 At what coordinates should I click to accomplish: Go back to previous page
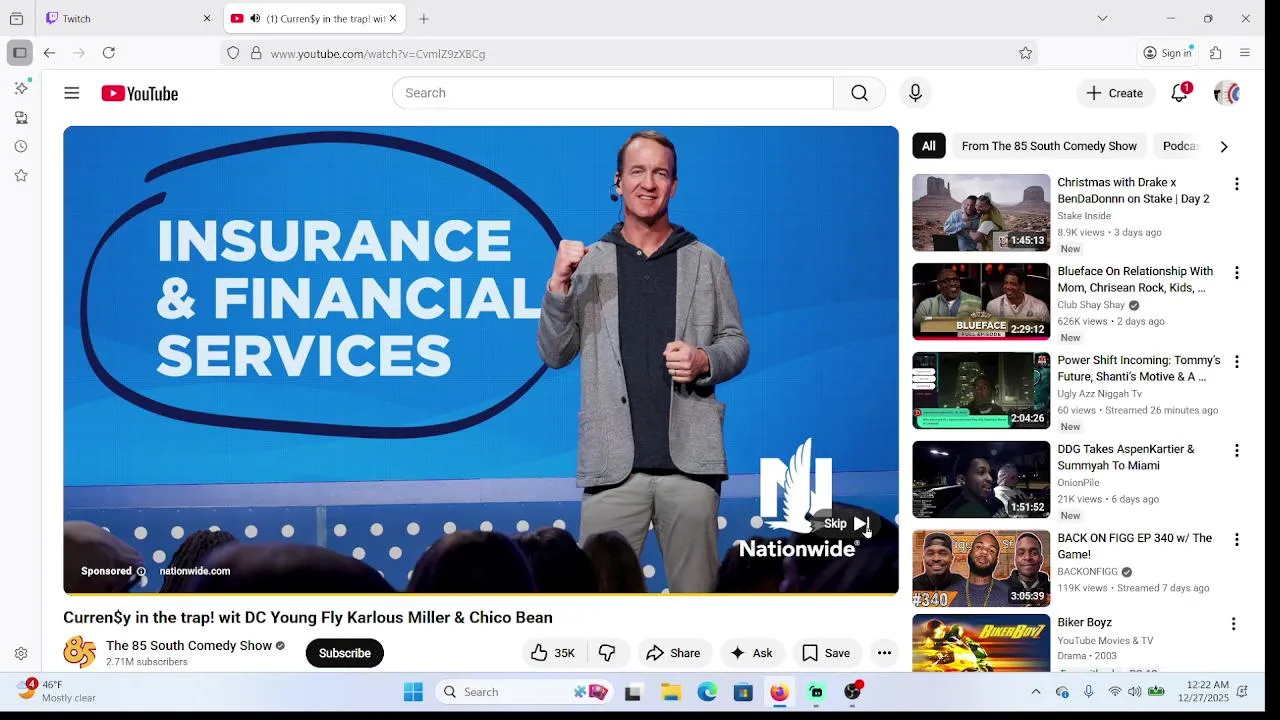tap(49, 53)
